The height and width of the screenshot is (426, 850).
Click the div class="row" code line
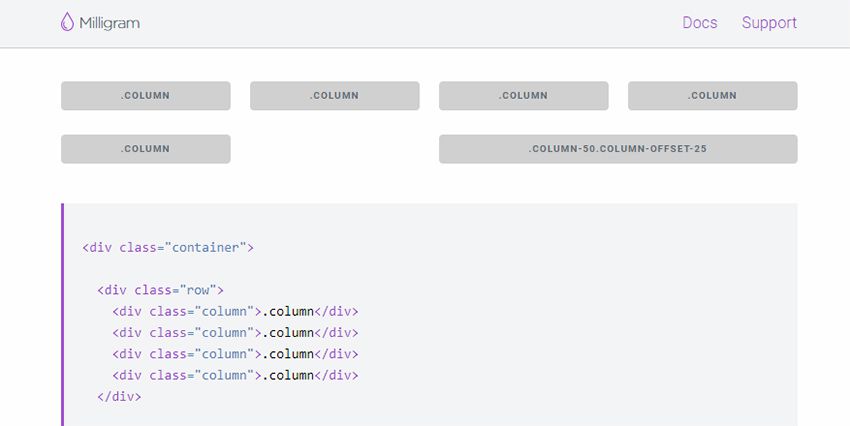160,290
